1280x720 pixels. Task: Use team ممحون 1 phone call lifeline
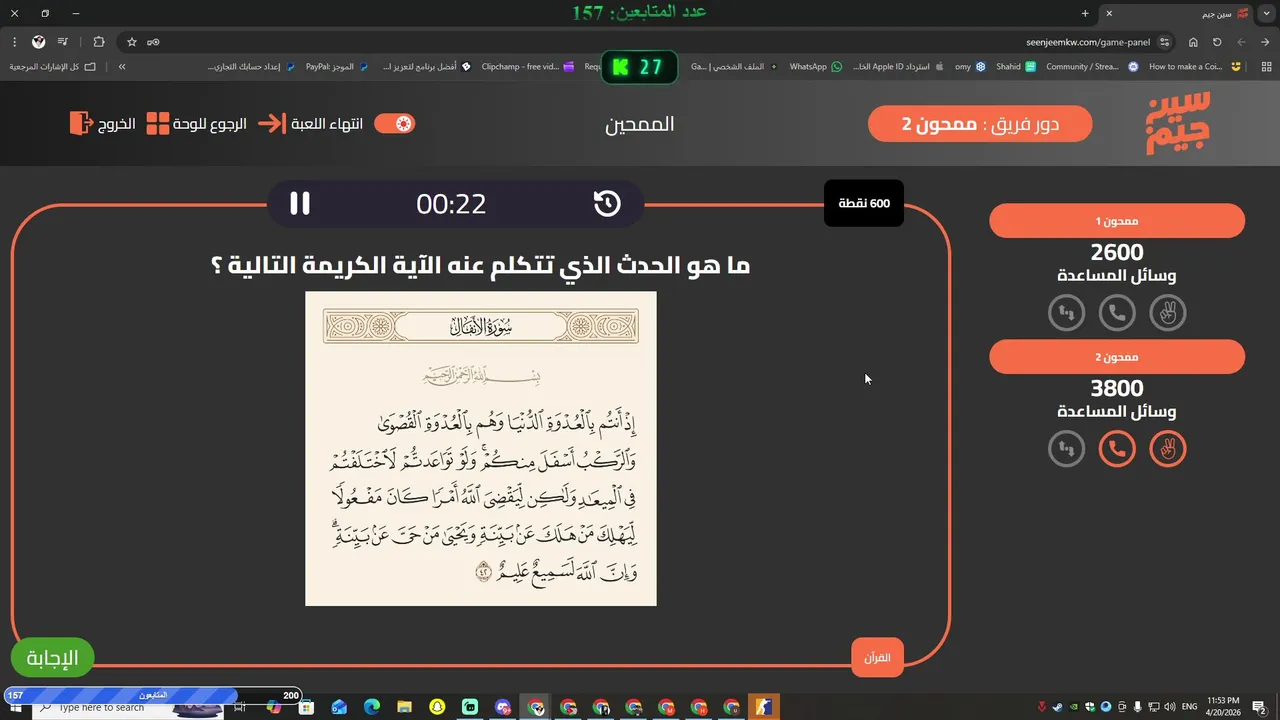pos(1117,313)
